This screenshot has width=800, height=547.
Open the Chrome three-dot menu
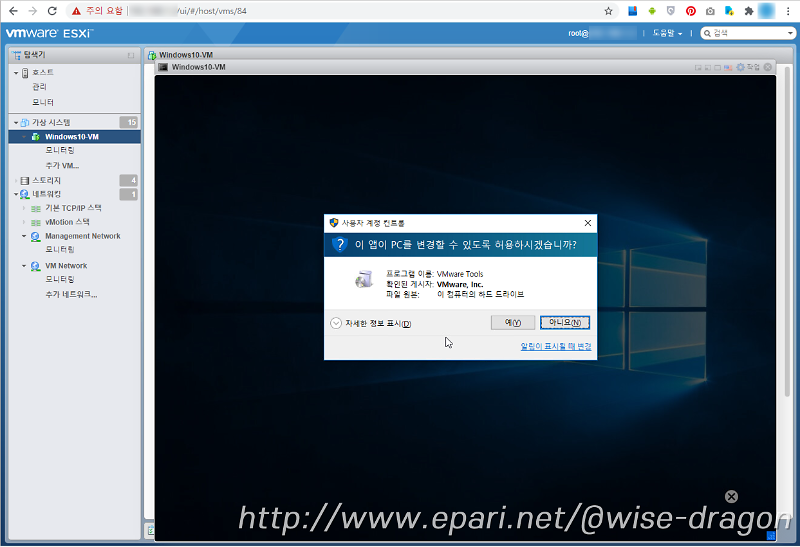click(x=788, y=11)
